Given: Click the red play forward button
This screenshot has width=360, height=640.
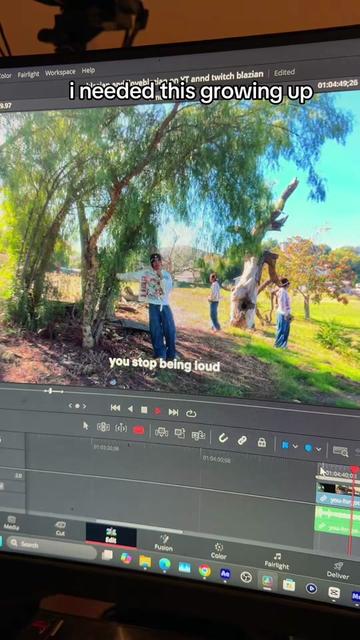Looking at the screenshot, I should point(158,411).
